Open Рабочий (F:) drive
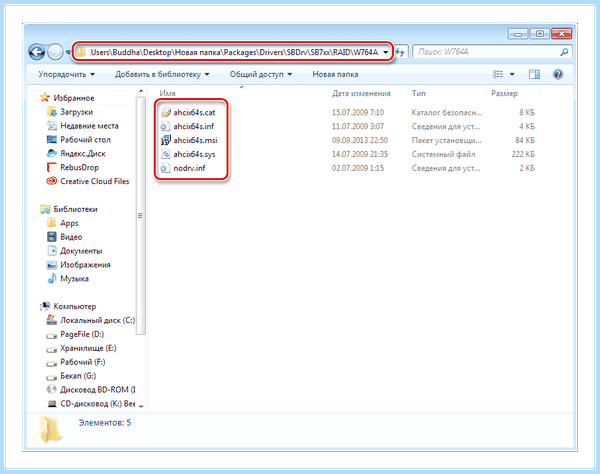Image resolution: width=600 pixels, height=474 pixels. coord(75,362)
